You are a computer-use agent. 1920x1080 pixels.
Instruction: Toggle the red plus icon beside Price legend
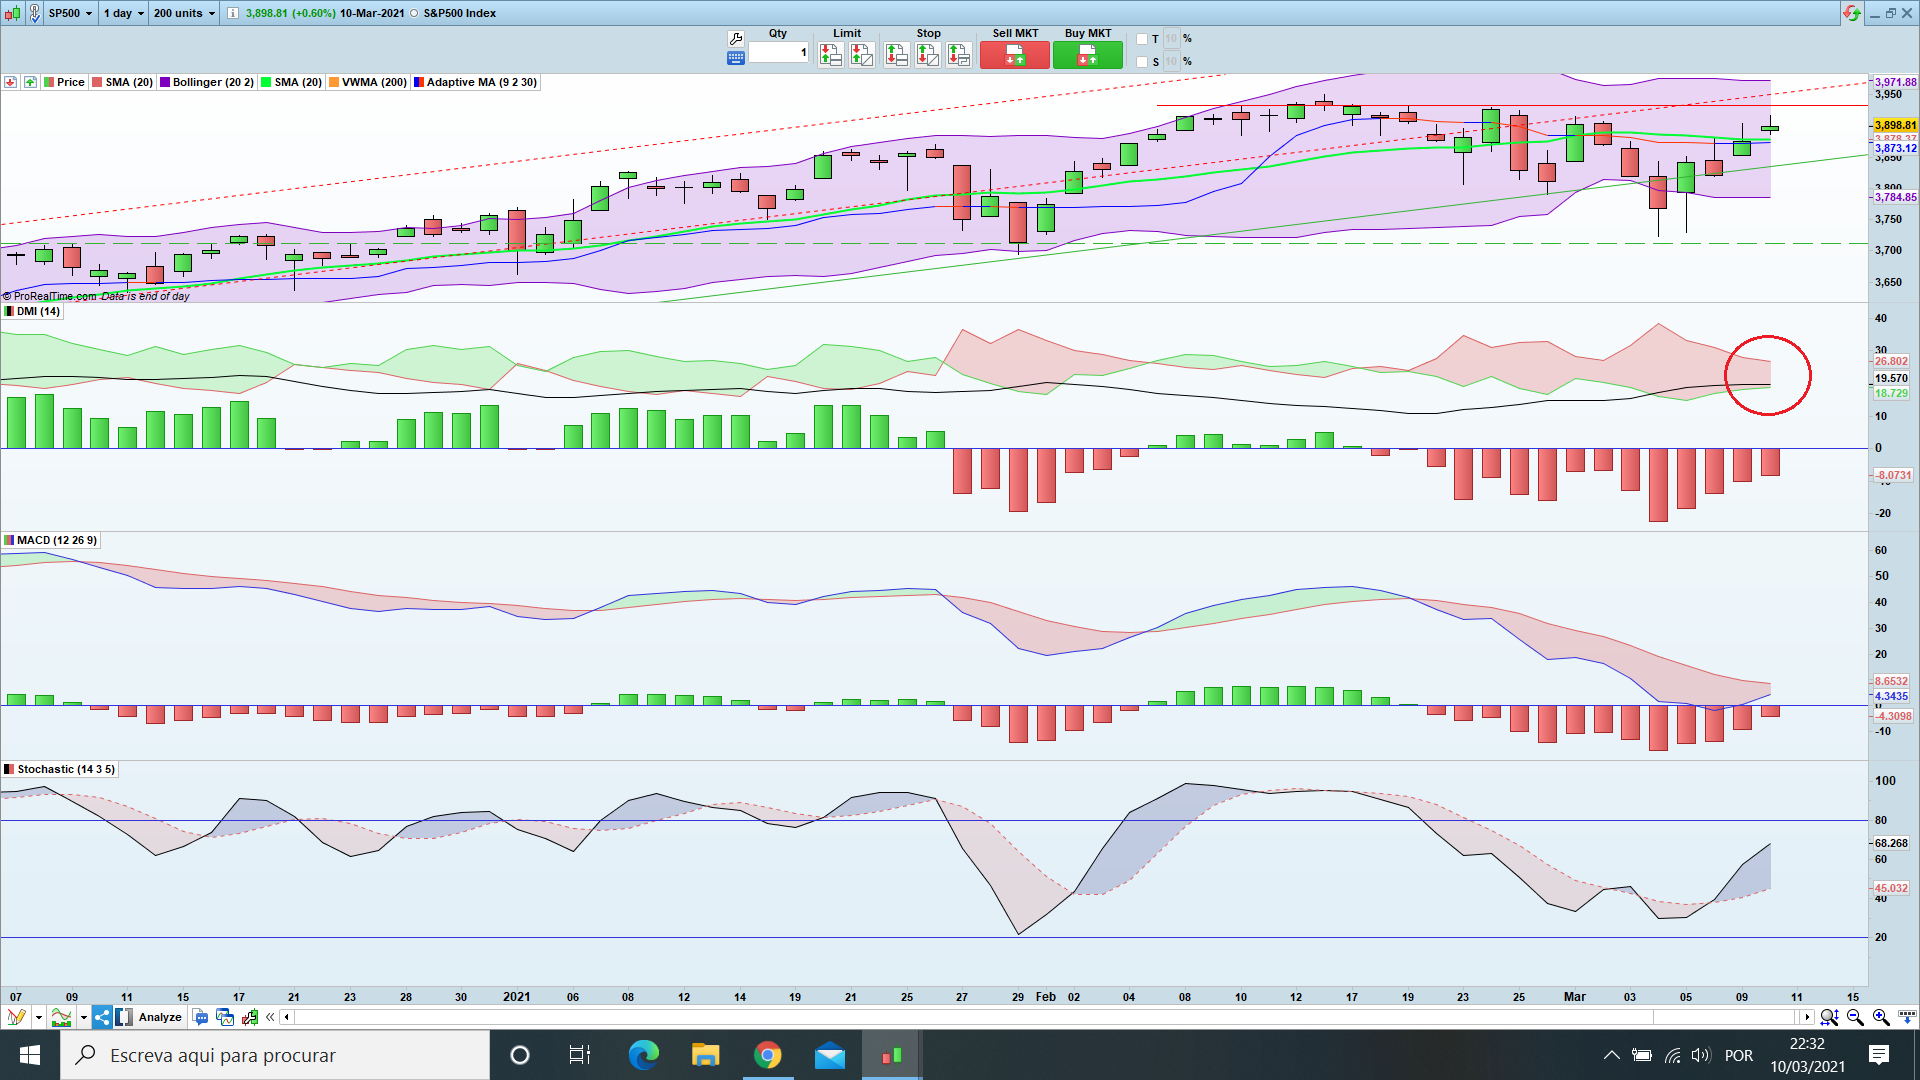pyautogui.click(x=11, y=82)
